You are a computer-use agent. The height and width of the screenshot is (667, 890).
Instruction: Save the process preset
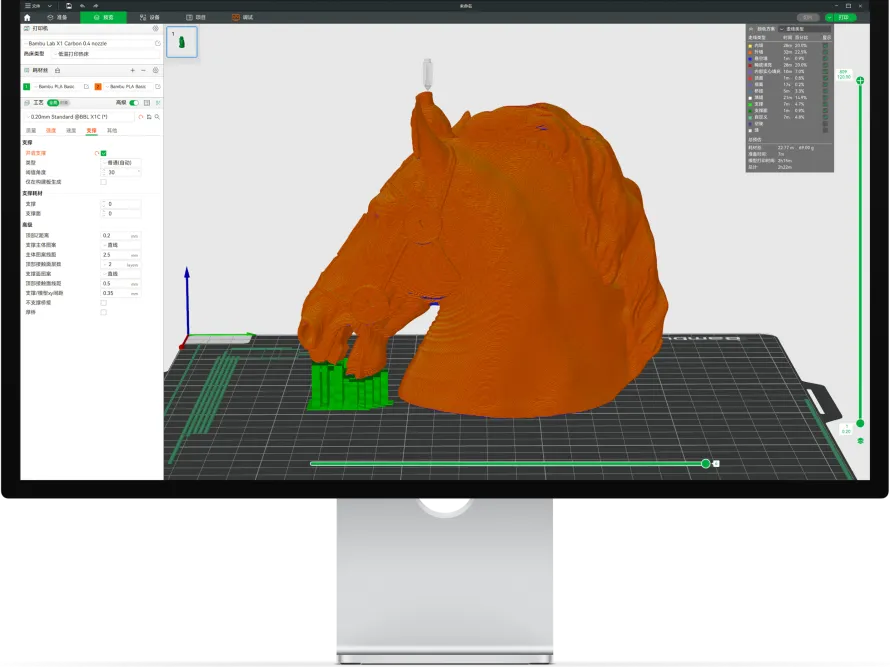coord(149,117)
